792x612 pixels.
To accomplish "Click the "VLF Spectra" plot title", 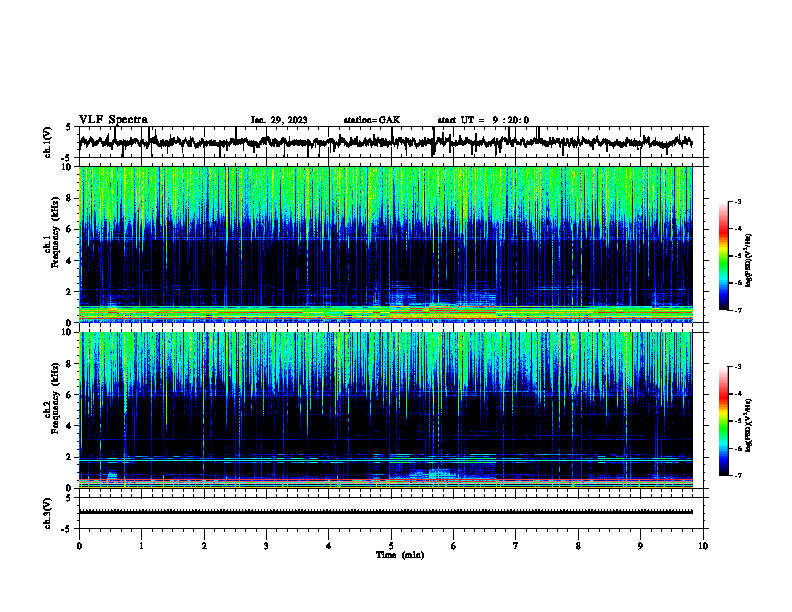I will [x=113, y=120].
